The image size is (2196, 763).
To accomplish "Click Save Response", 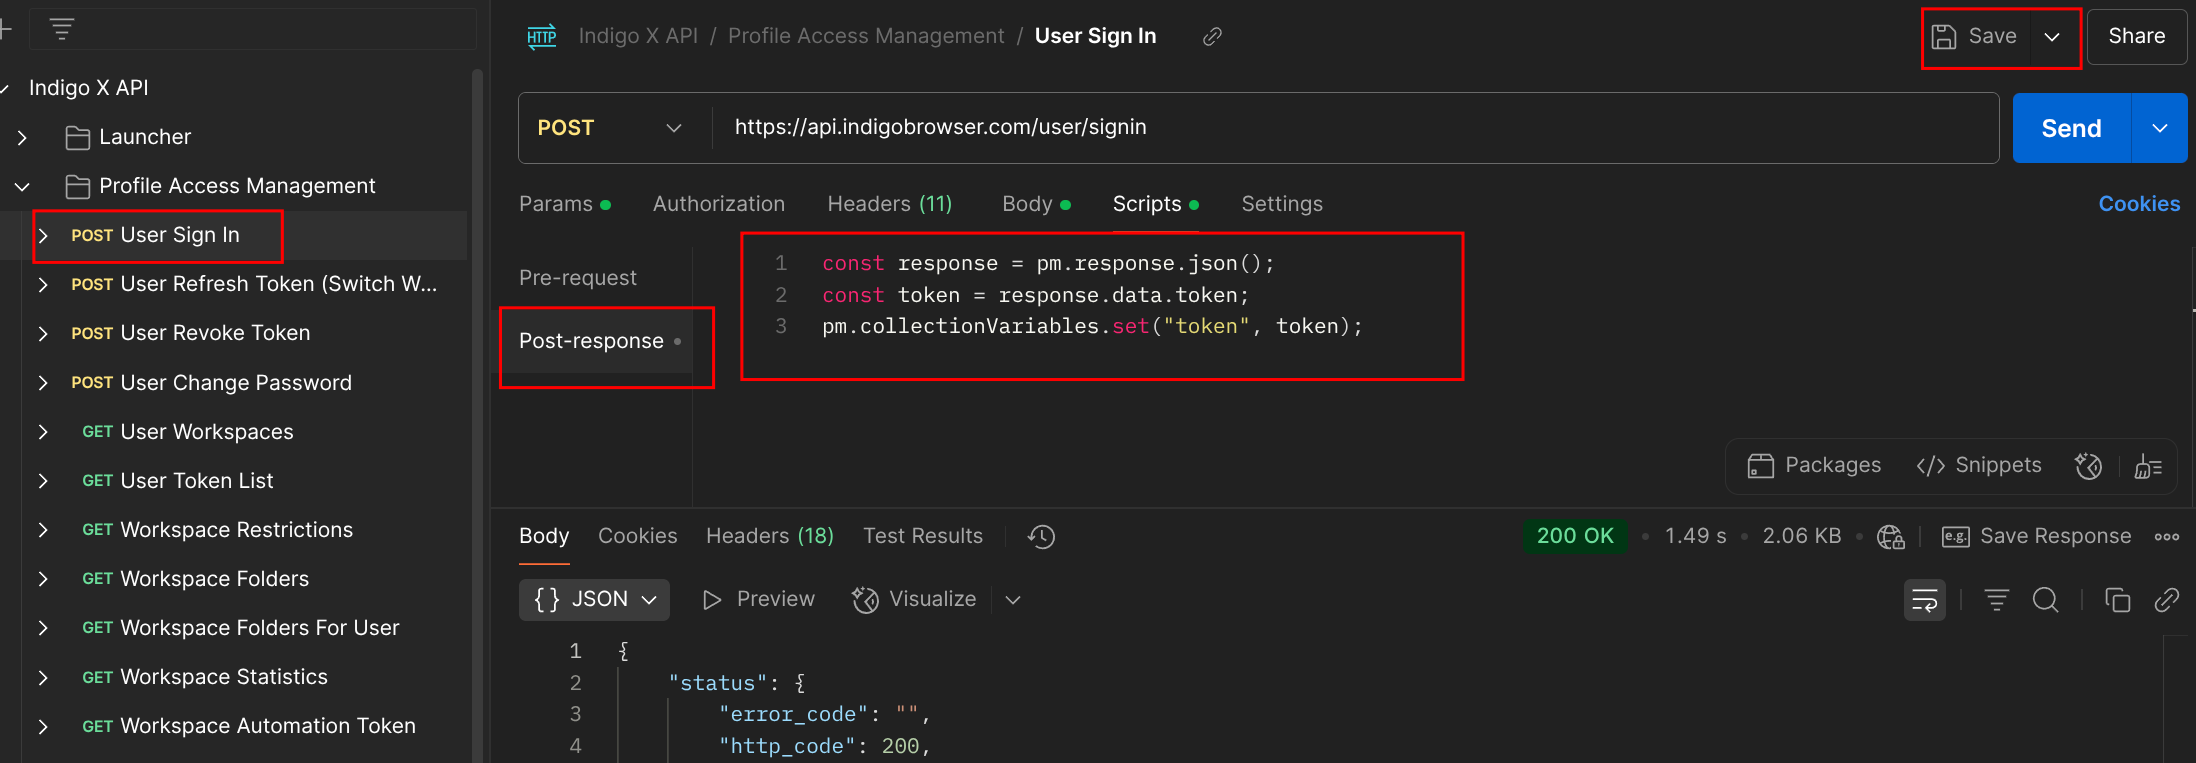I will click(x=2036, y=536).
